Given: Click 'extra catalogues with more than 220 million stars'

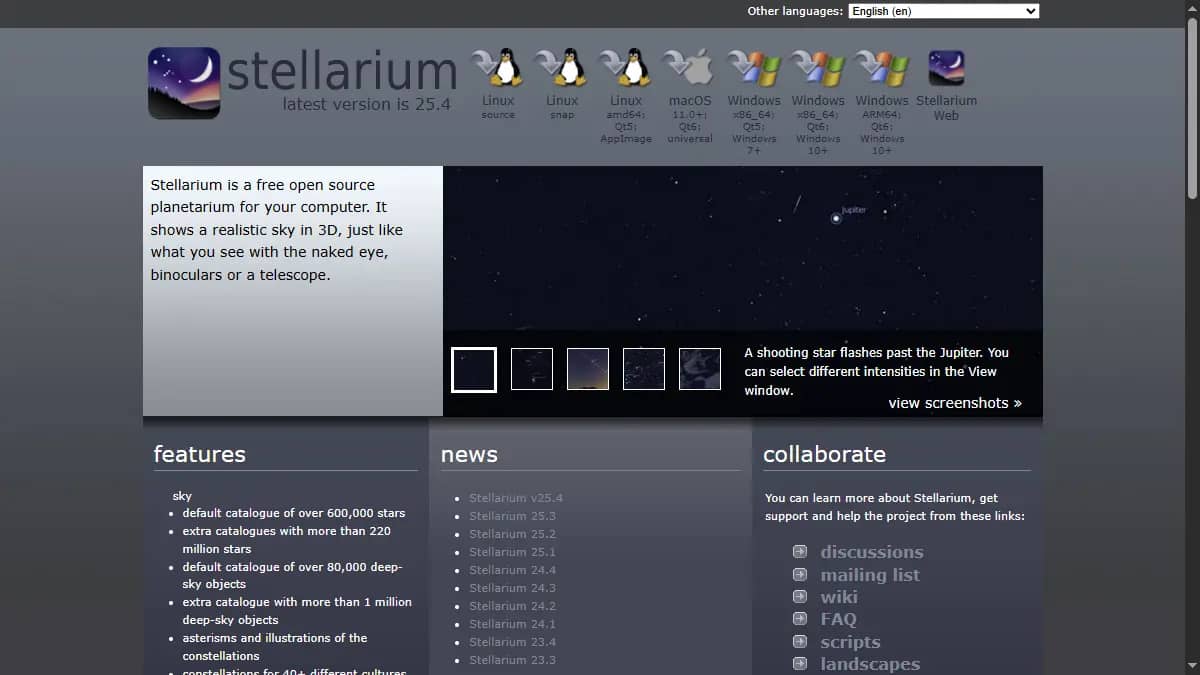Looking at the screenshot, I should (x=286, y=540).
